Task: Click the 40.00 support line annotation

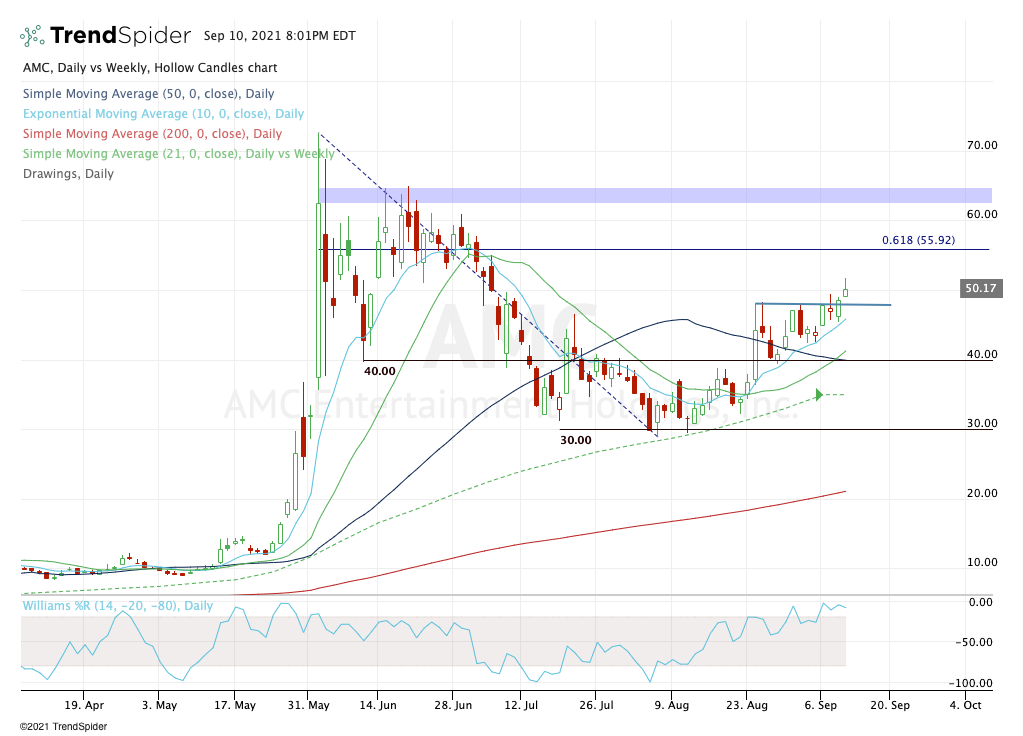Action: pyautogui.click(x=380, y=371)
